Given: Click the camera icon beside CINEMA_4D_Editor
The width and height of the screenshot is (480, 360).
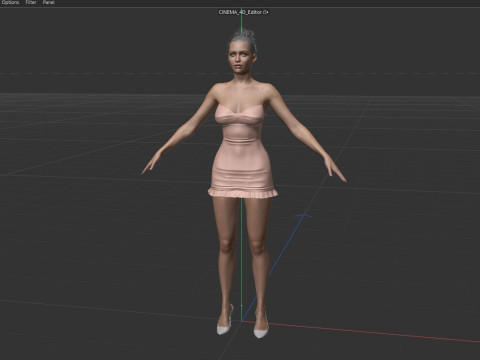Looking at the screenshot, I should [266, 12].
